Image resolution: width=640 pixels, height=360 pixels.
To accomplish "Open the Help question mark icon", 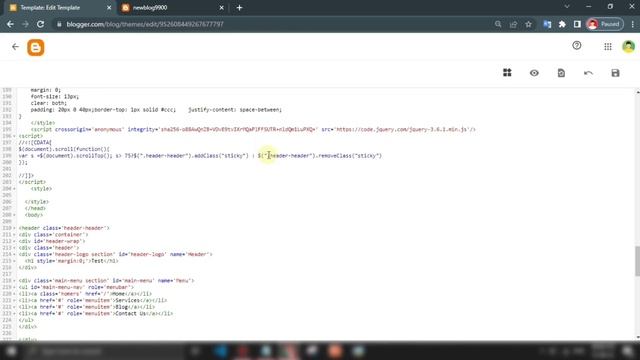I will point(576,46).
